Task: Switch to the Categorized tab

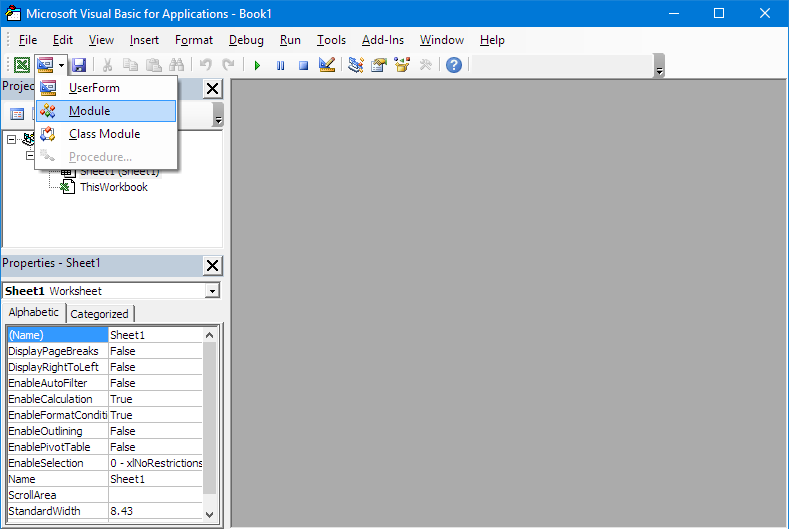Action: tap(100, 314)
